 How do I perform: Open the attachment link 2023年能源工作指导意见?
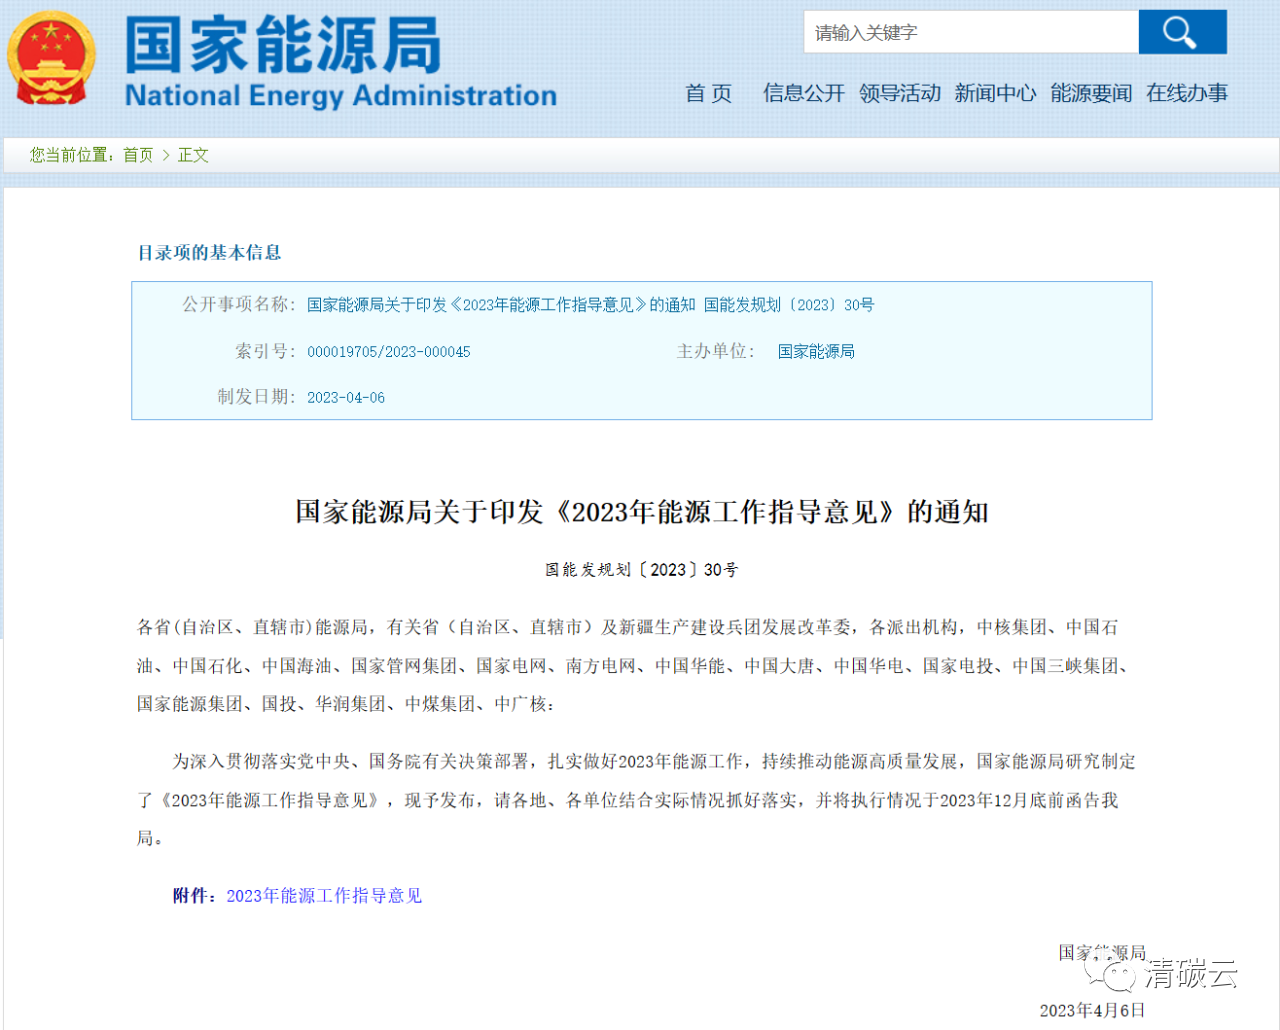324,896
